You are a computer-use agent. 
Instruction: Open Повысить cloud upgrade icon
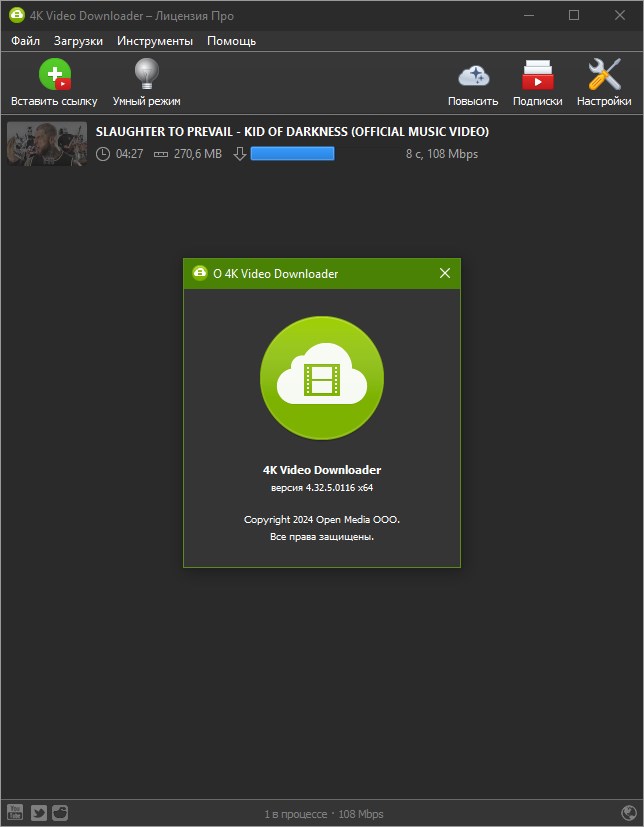click(473, 76)
